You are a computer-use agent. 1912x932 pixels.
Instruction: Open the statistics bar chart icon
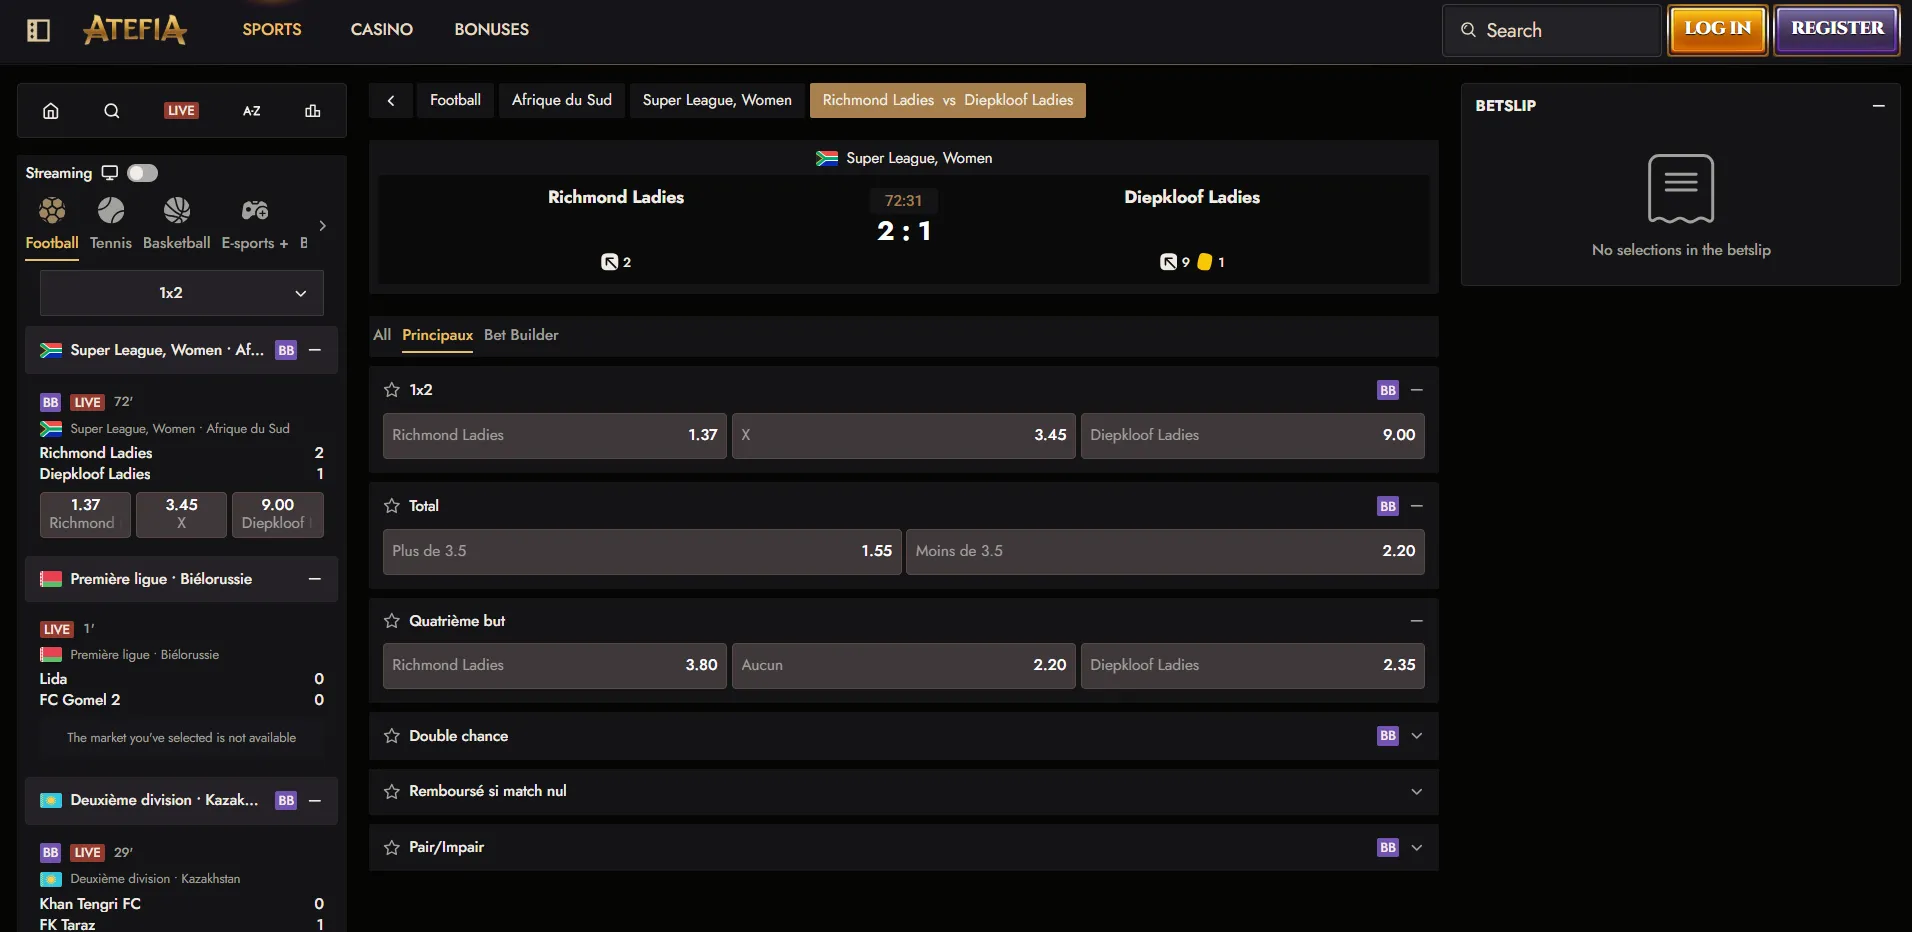point(313,111)
